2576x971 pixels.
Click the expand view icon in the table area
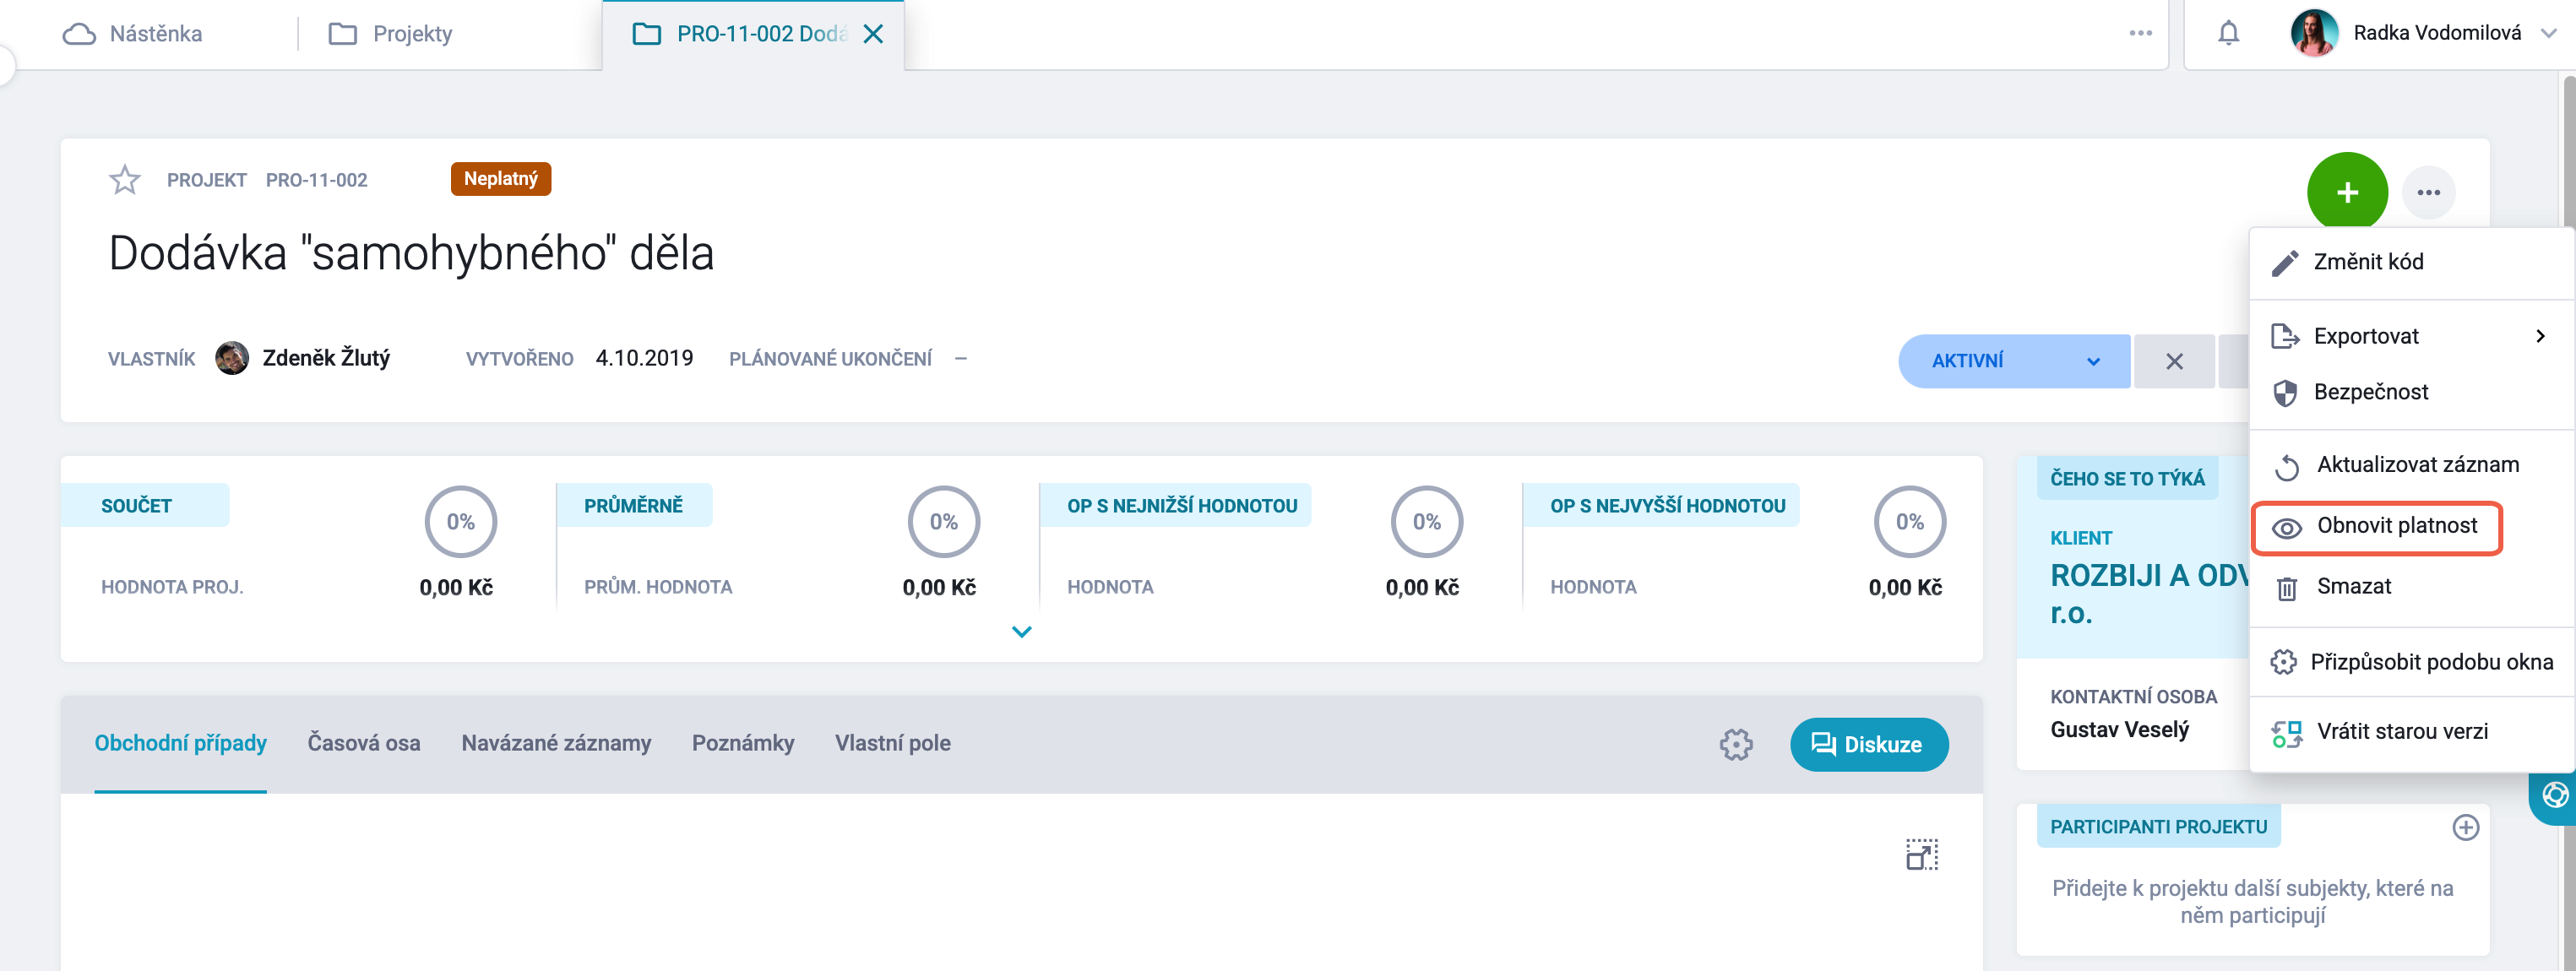pyautogui.click(x=1921, y=854)
